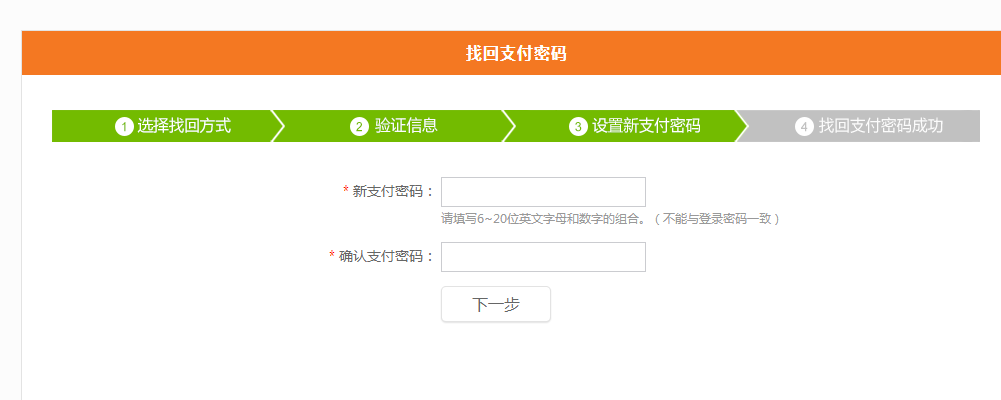The image size is (1001, 400).
Task: Click the gray step 4 number circle
Action: (x=804, y=126)
